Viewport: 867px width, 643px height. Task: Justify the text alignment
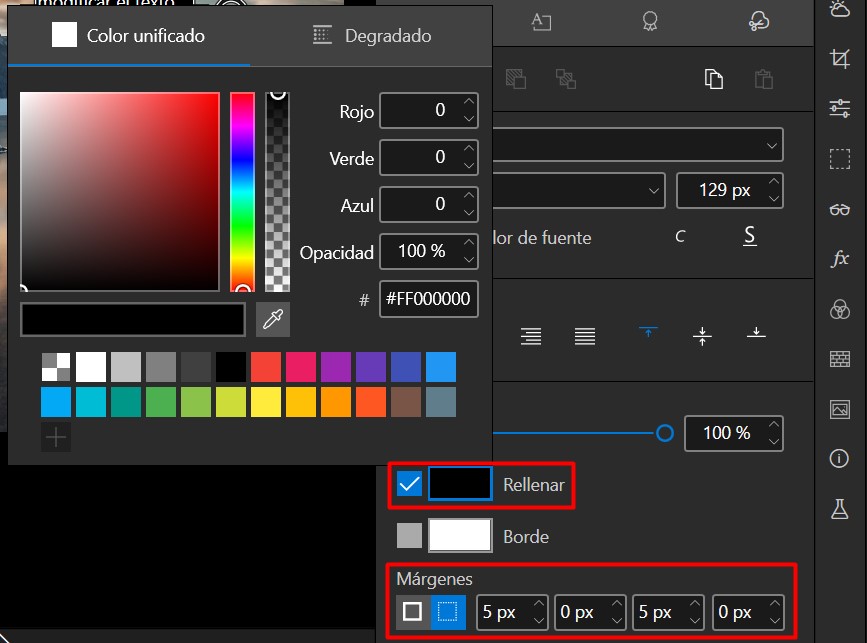pos(584,336)
